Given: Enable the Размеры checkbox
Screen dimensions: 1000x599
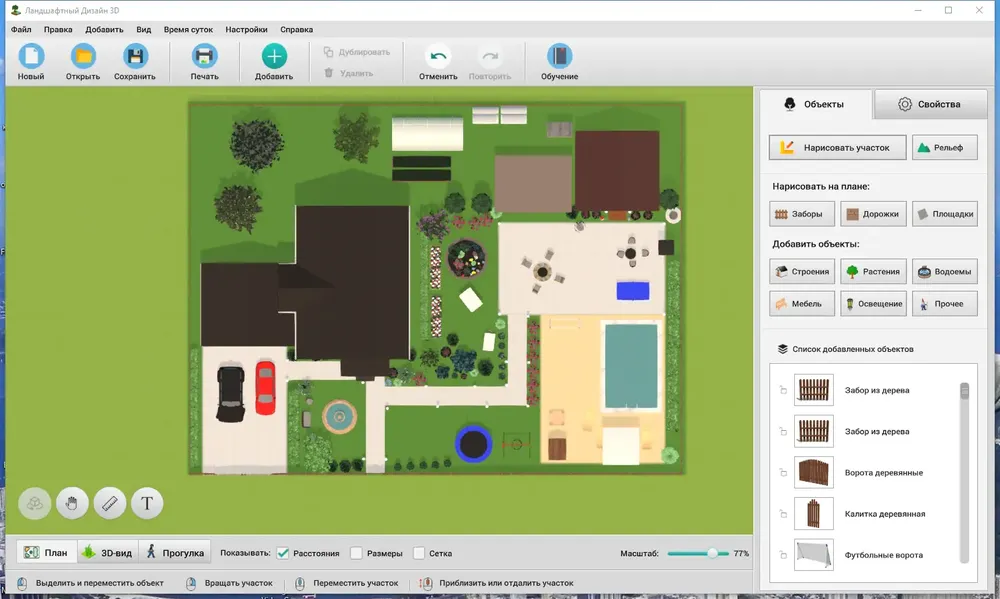Looking at the screenshot, I should 357,553.
